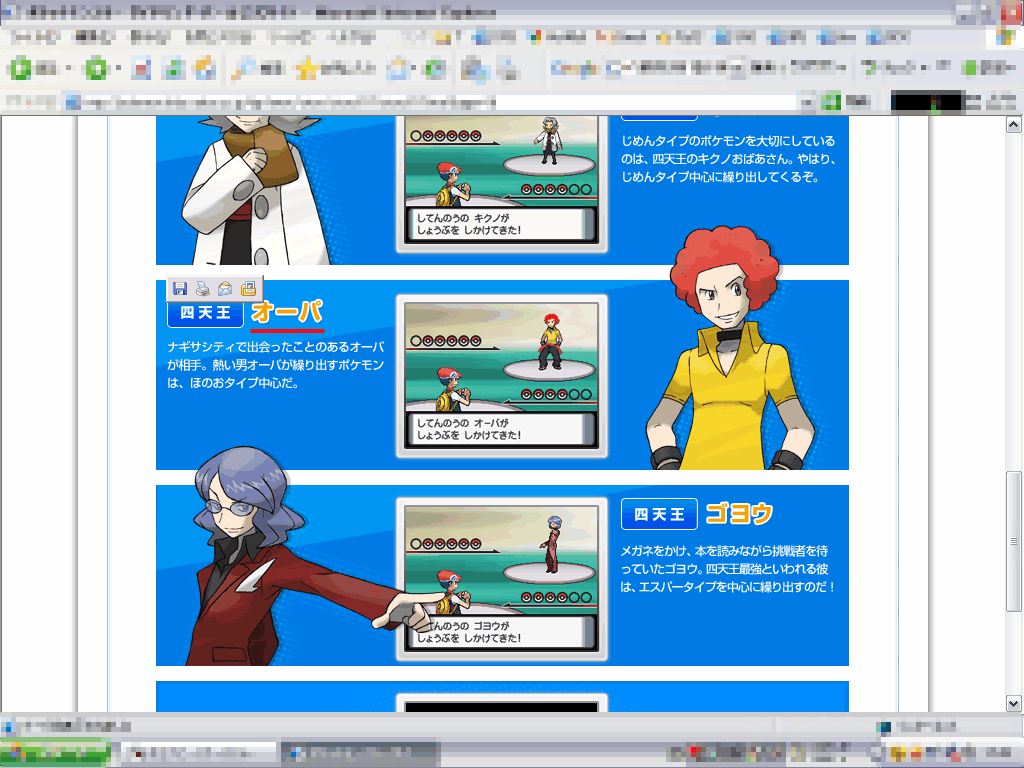Open the Tools menu in the menu bar

coord(291,37)
